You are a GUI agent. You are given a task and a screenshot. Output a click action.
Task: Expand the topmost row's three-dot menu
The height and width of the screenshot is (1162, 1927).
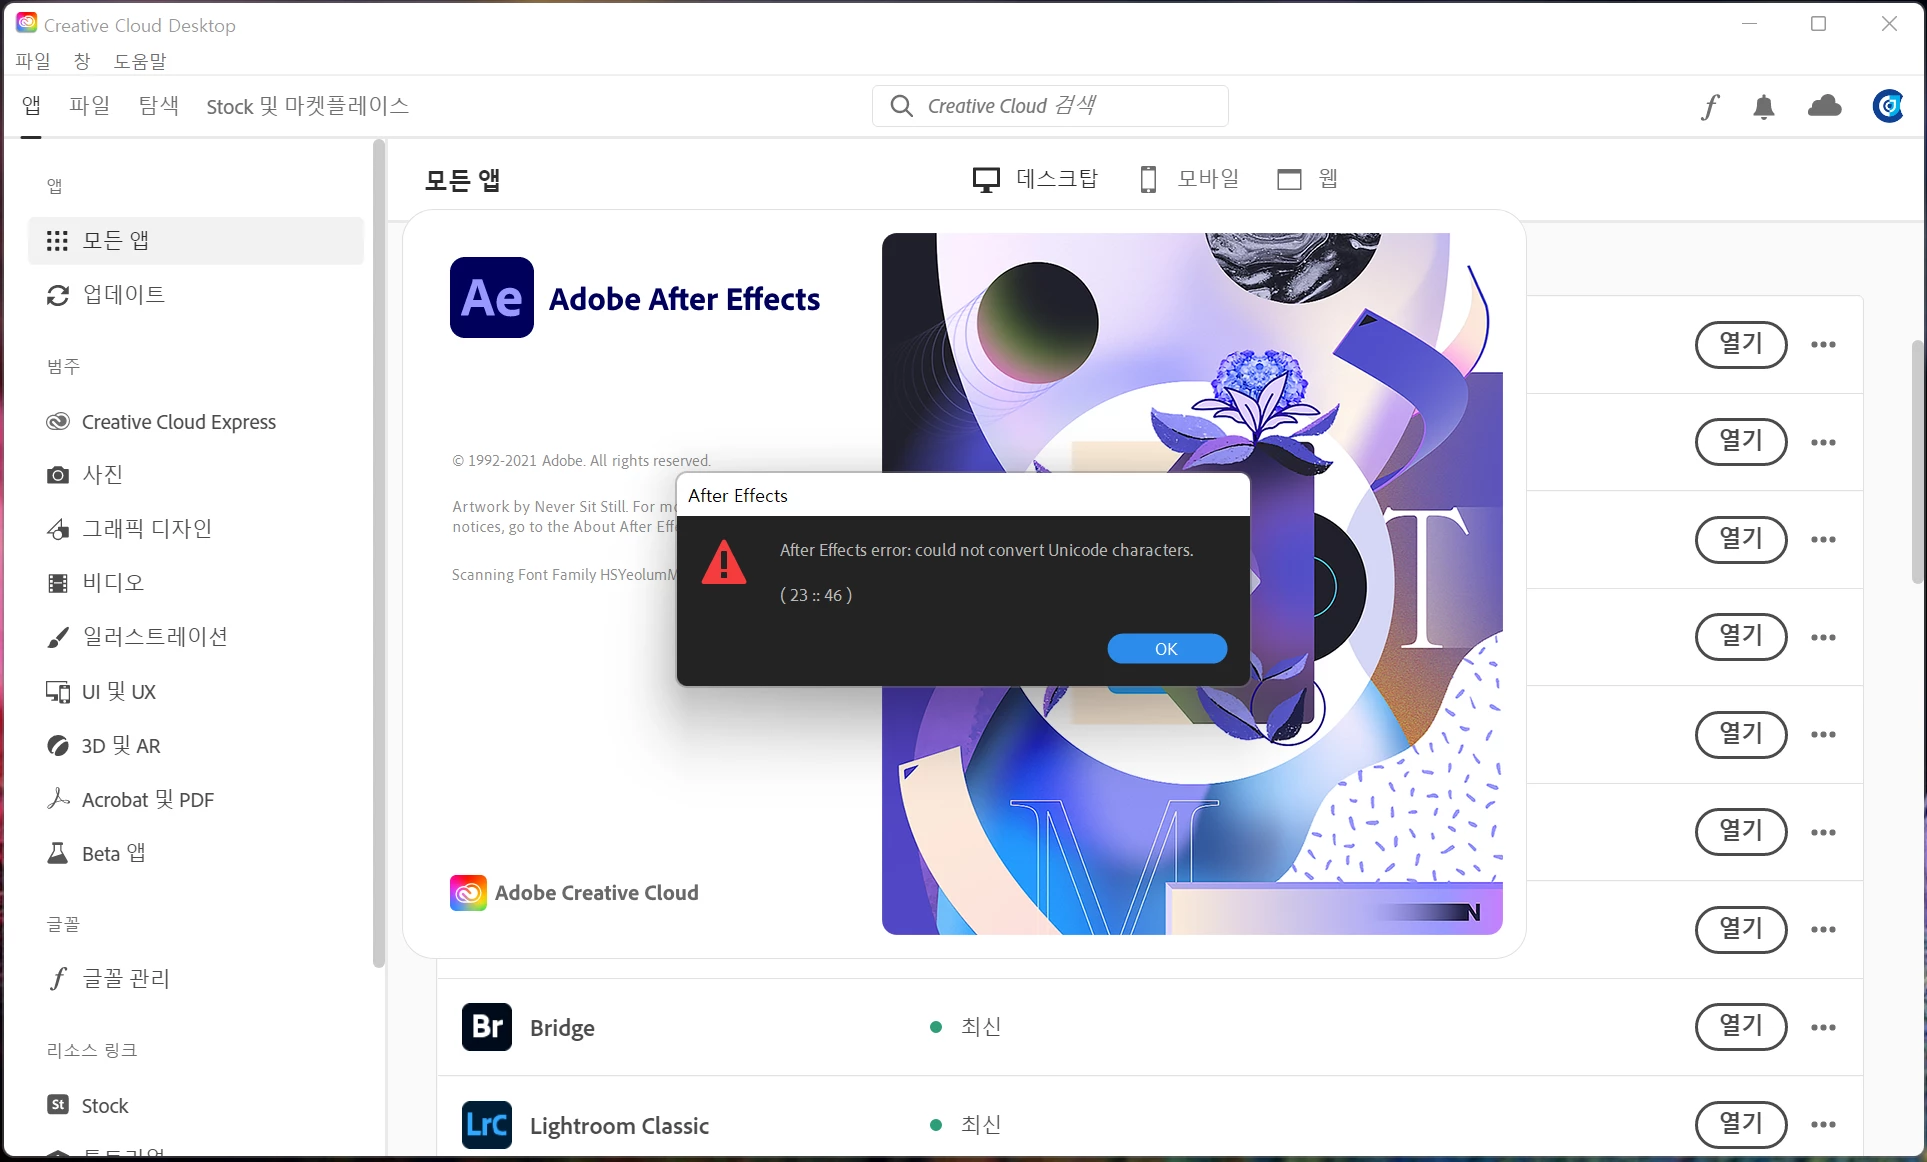pos(1823,345)
